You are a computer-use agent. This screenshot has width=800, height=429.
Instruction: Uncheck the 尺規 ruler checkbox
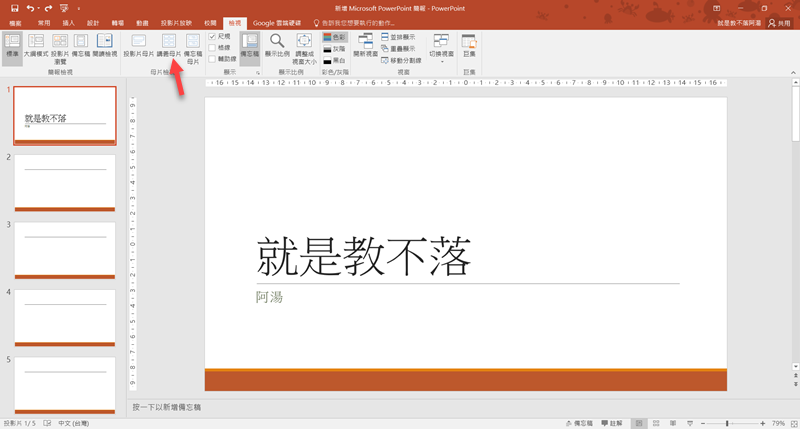pos(212,36)
